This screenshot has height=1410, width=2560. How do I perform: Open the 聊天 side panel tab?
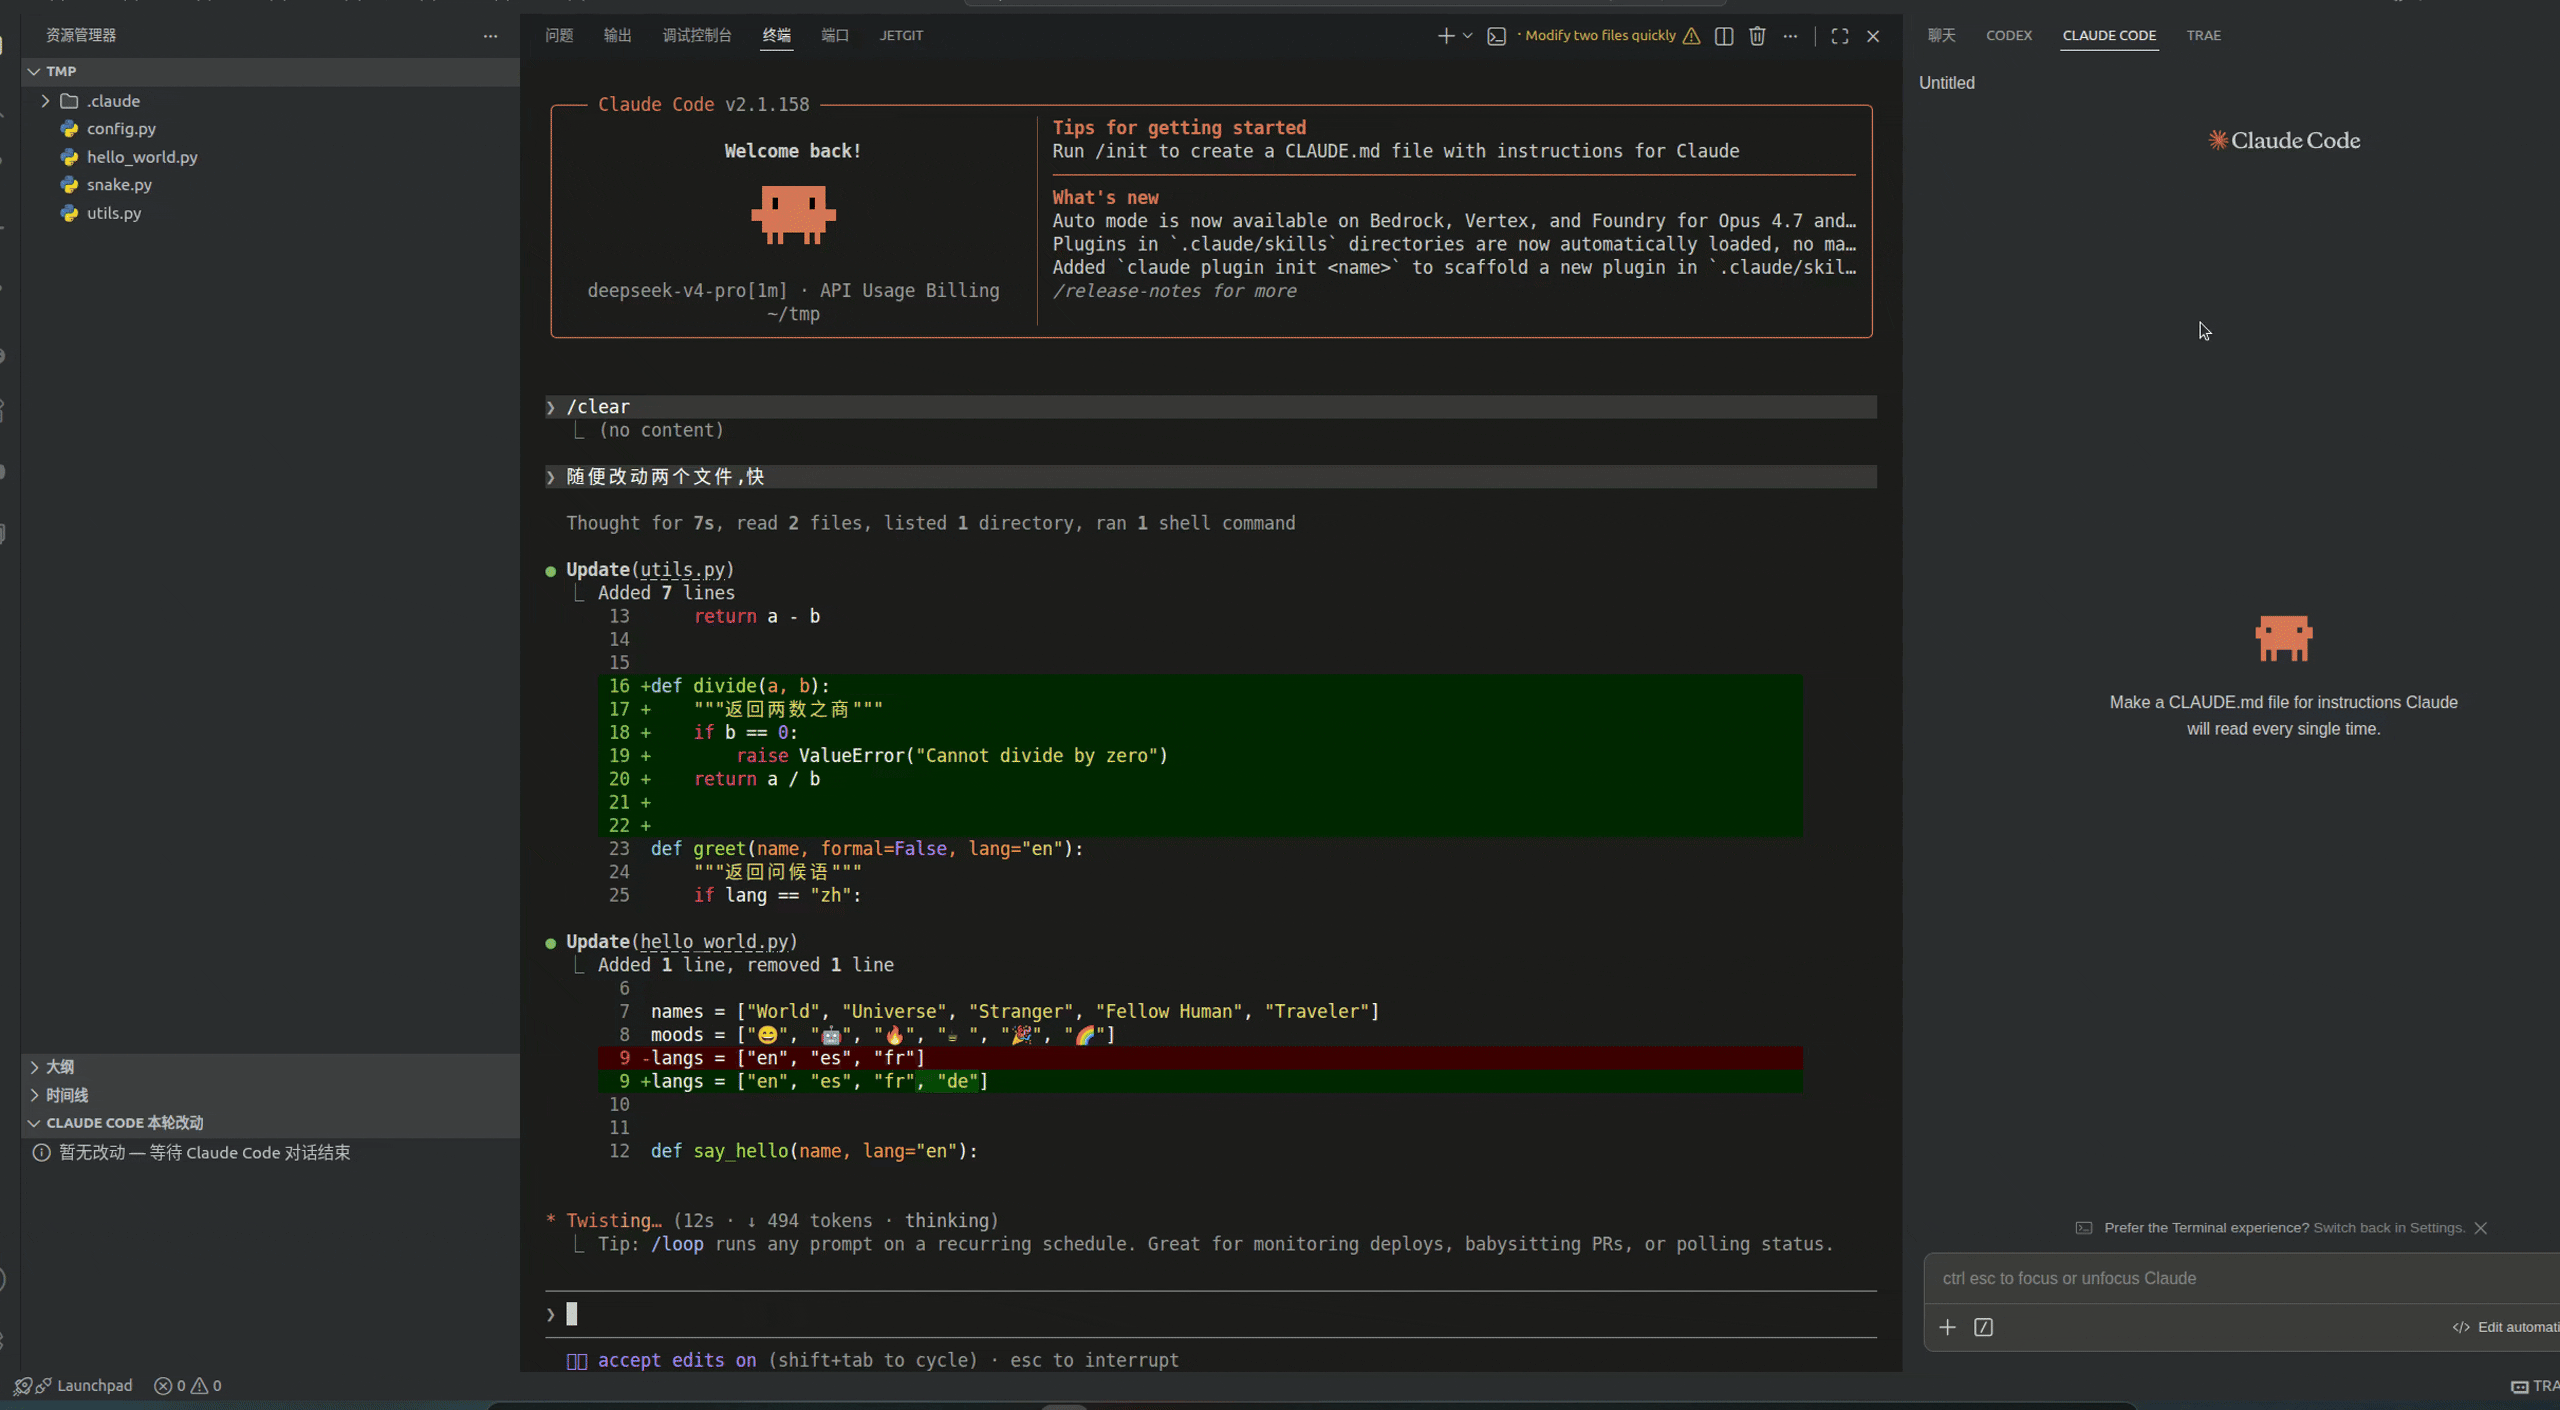click(1941, 36)
